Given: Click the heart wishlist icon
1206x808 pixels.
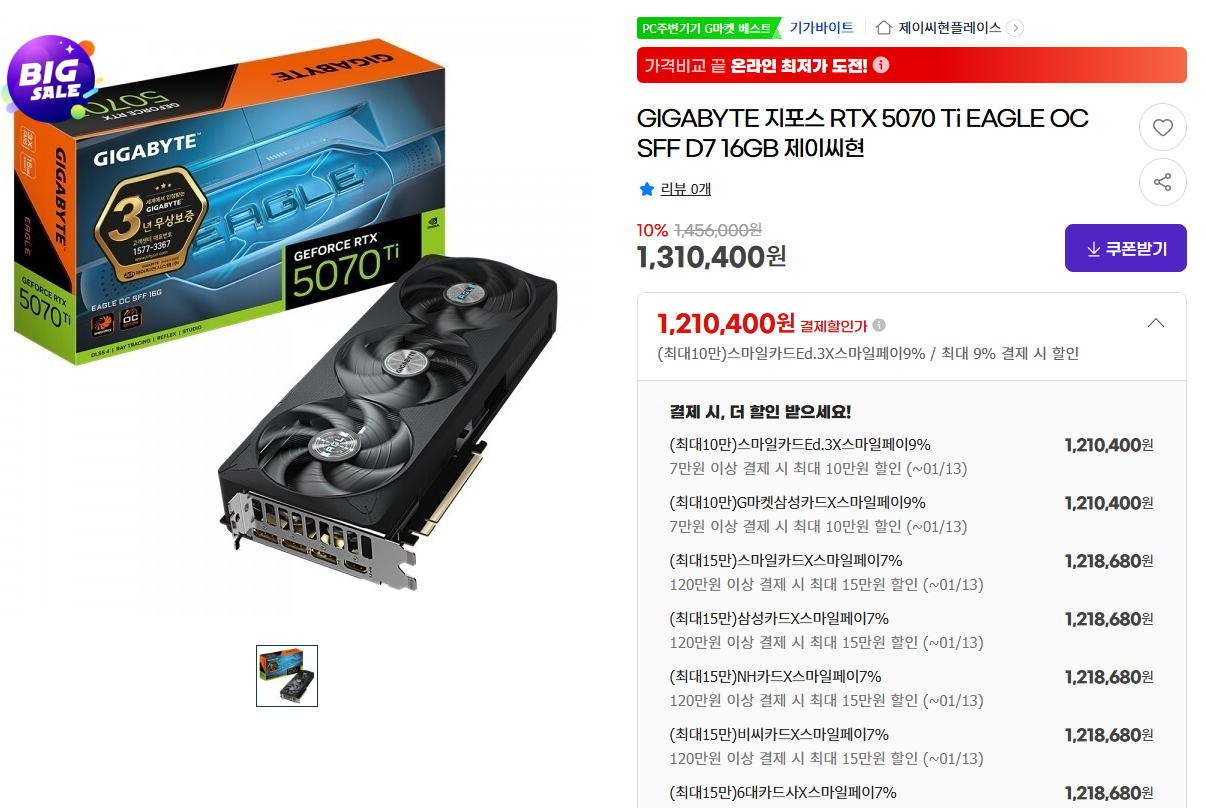Looking at the screenshot, I should [x=1162, y=128].
